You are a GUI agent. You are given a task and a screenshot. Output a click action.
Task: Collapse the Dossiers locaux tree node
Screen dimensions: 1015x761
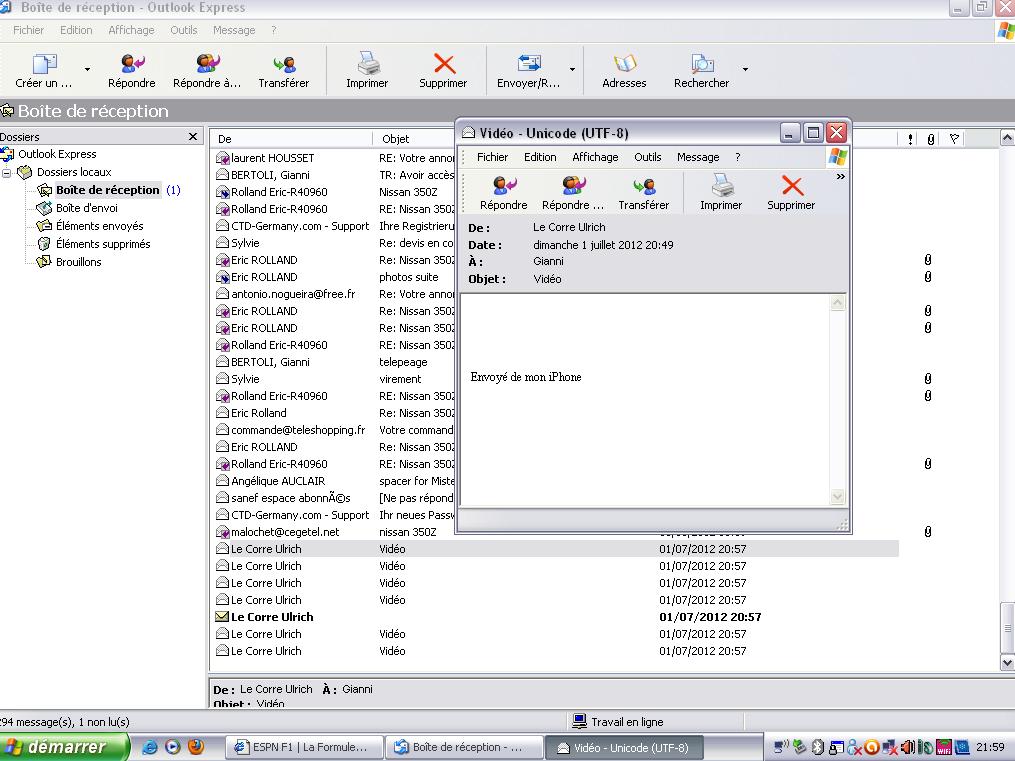6,172
